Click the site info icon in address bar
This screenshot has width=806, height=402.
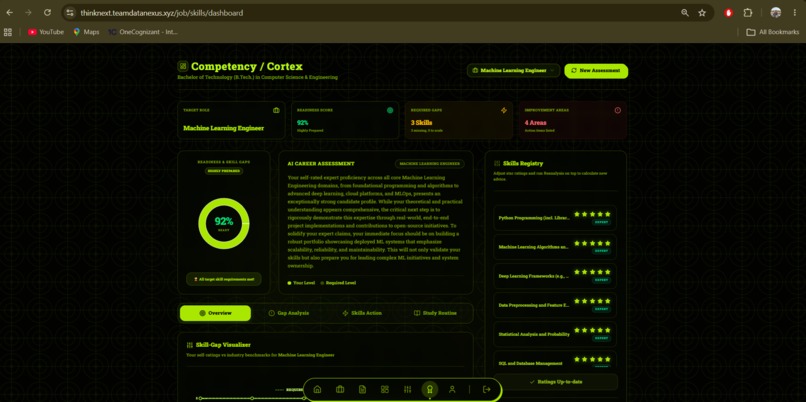70,13
